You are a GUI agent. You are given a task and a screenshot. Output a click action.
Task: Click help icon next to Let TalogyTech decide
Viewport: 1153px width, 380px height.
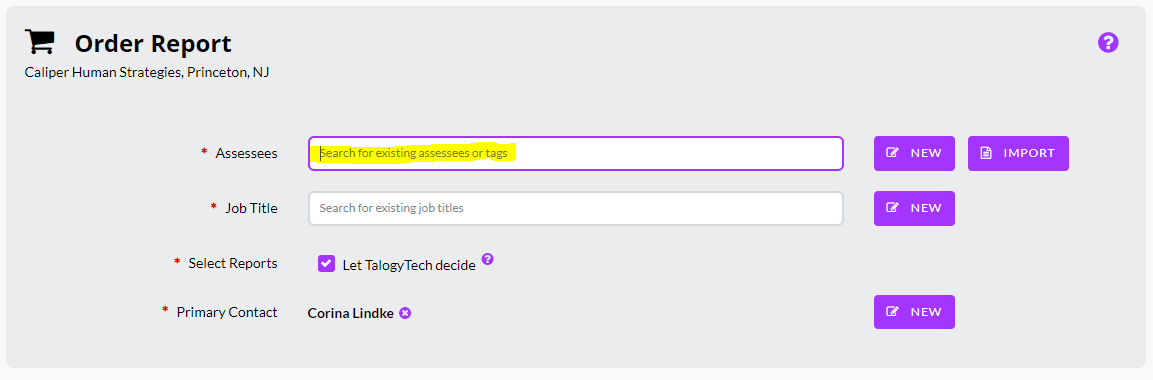click(x=488, y=259)
